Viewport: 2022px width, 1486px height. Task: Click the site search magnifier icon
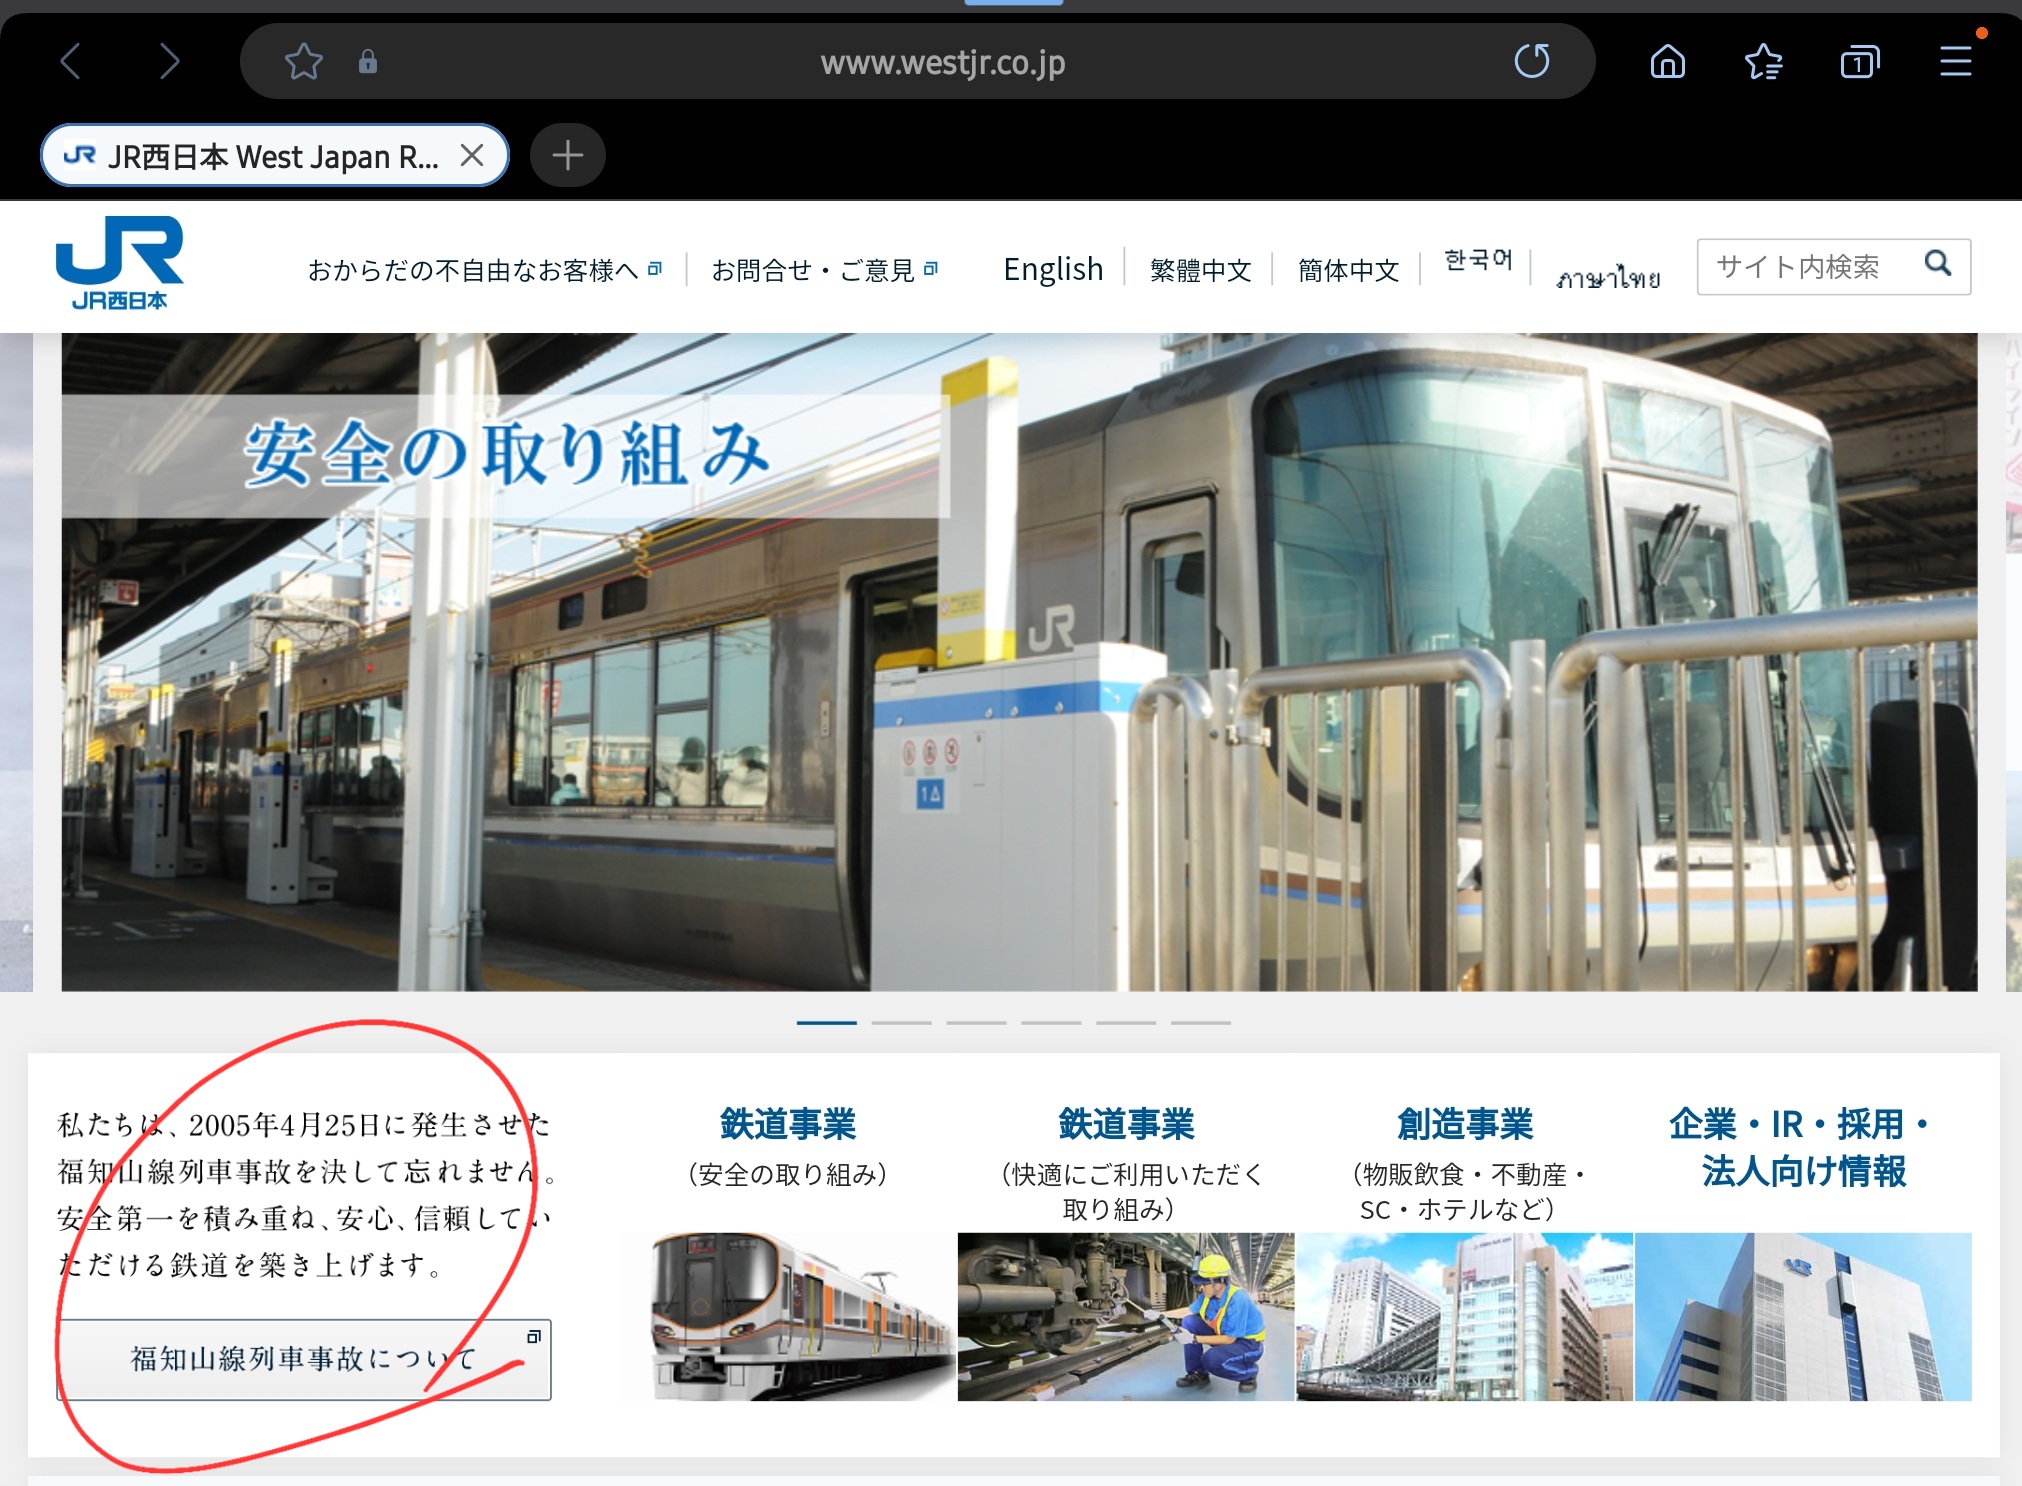(1938, 264)
